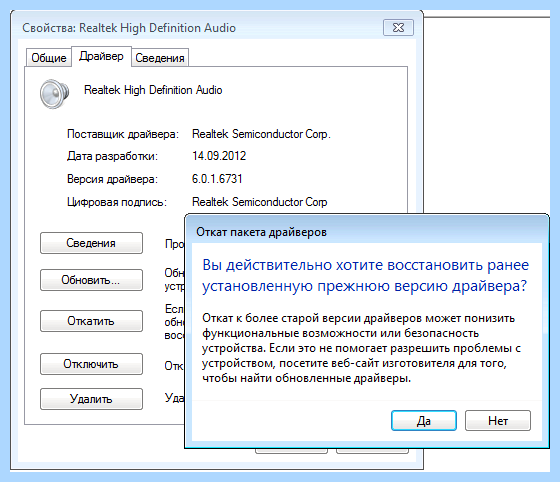The height and width of the screenshot is (482, 560).
Task: Close the Realtek properties window
Action: [398, 27]
